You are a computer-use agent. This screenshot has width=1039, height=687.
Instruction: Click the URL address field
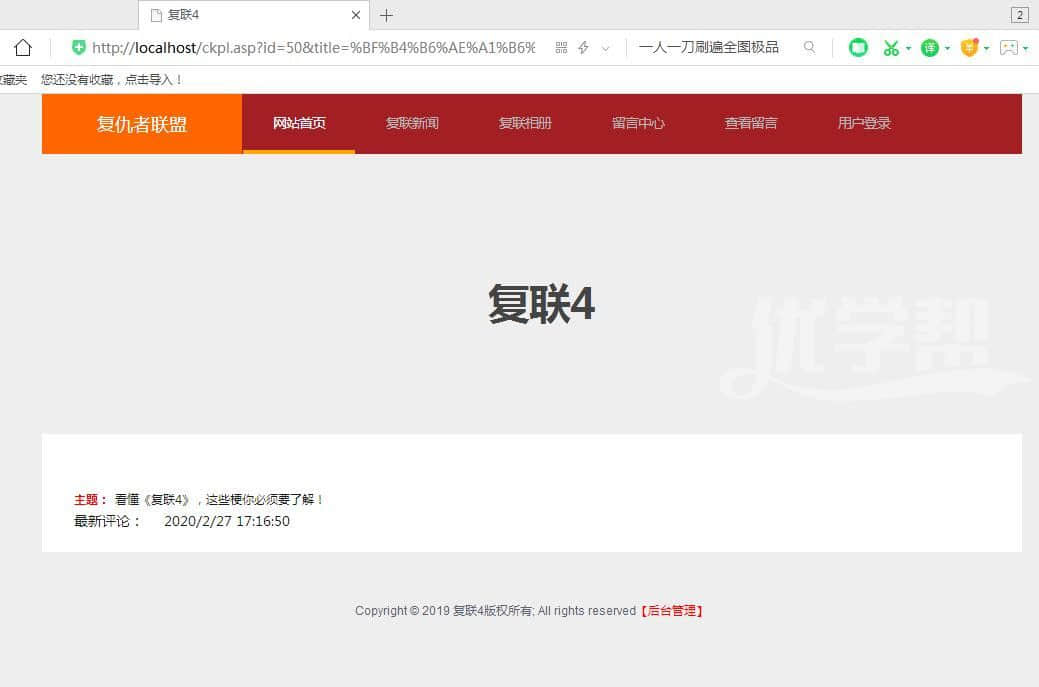click(312, 47)
